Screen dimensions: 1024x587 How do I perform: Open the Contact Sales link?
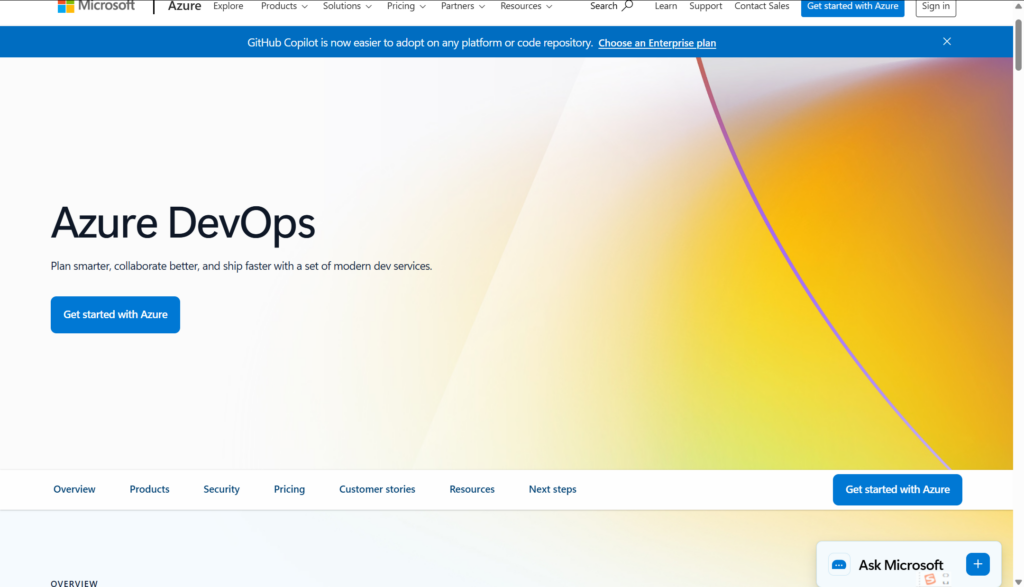761,6
